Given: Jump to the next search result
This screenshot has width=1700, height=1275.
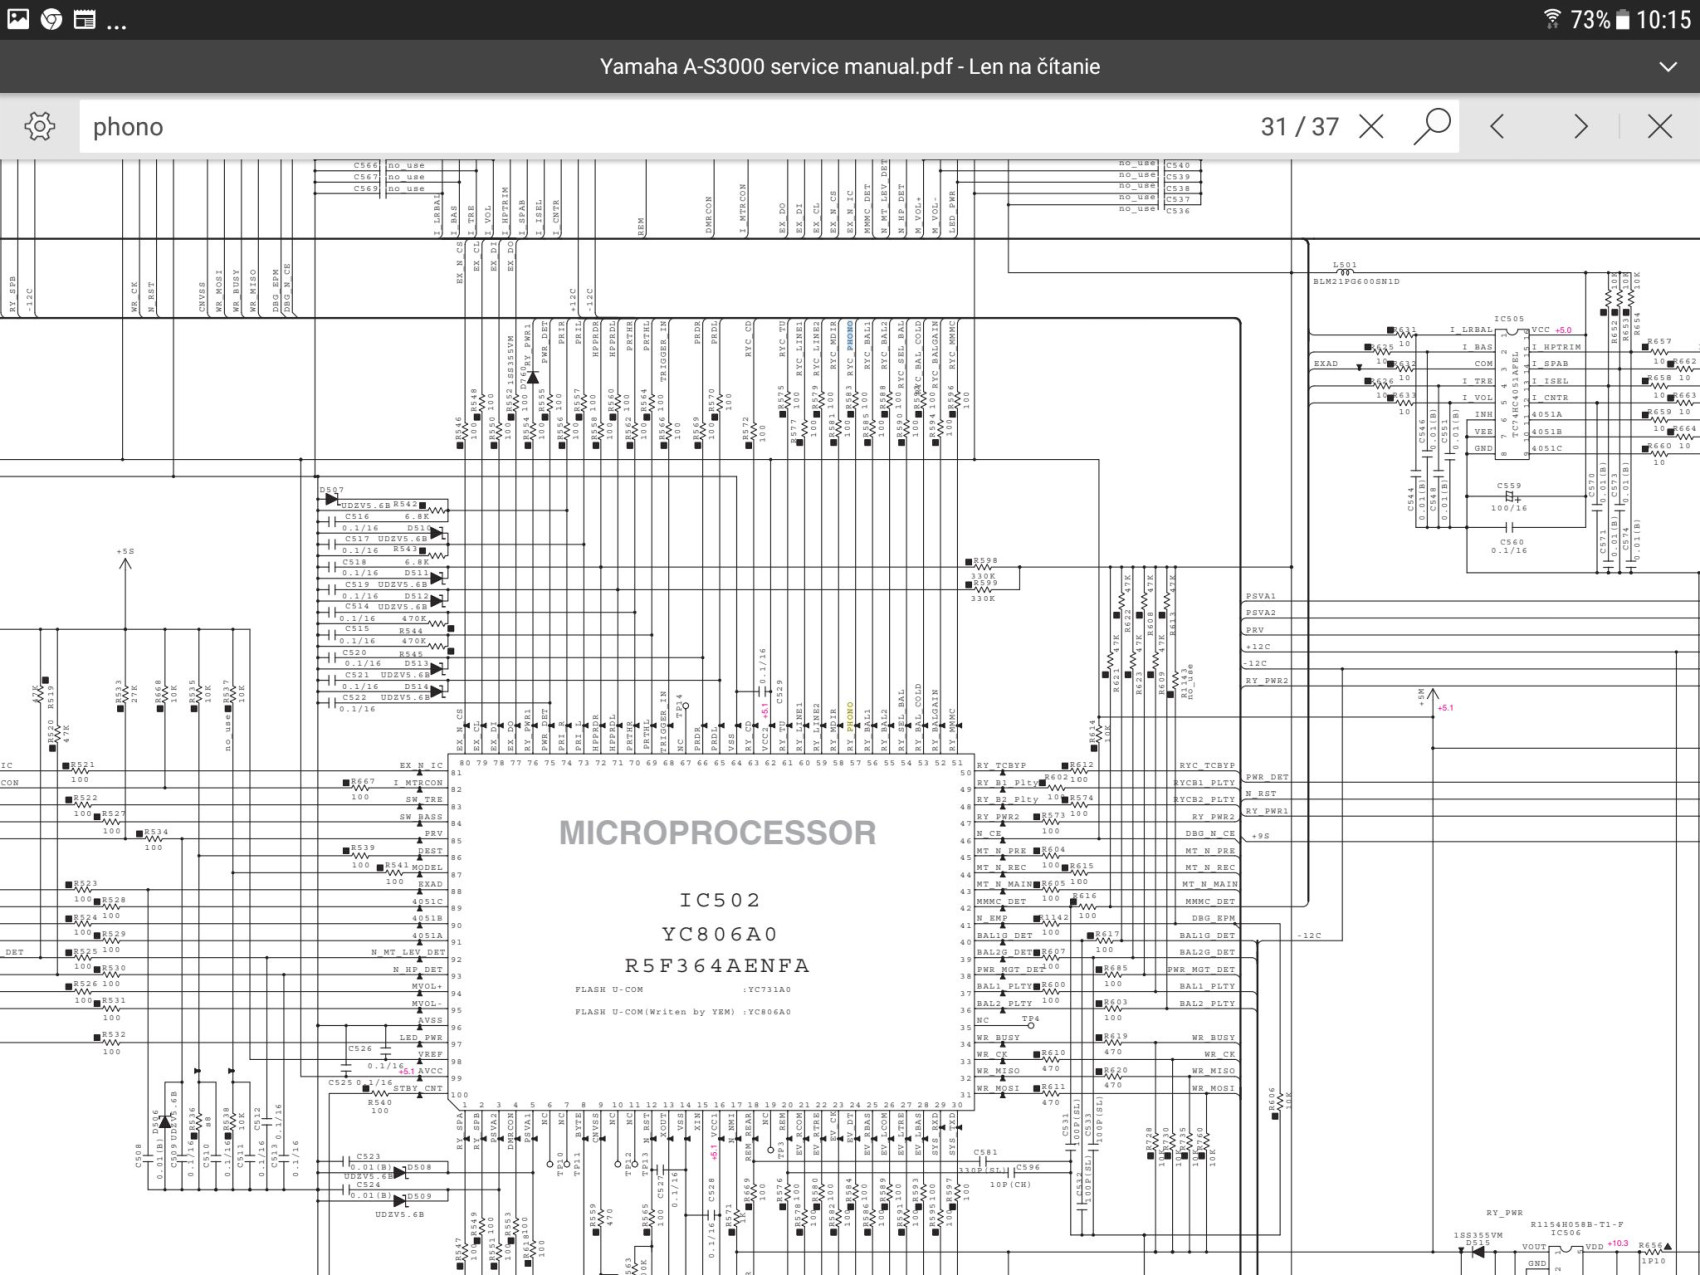Looking at the screenshot, I should click(1581, 126).
